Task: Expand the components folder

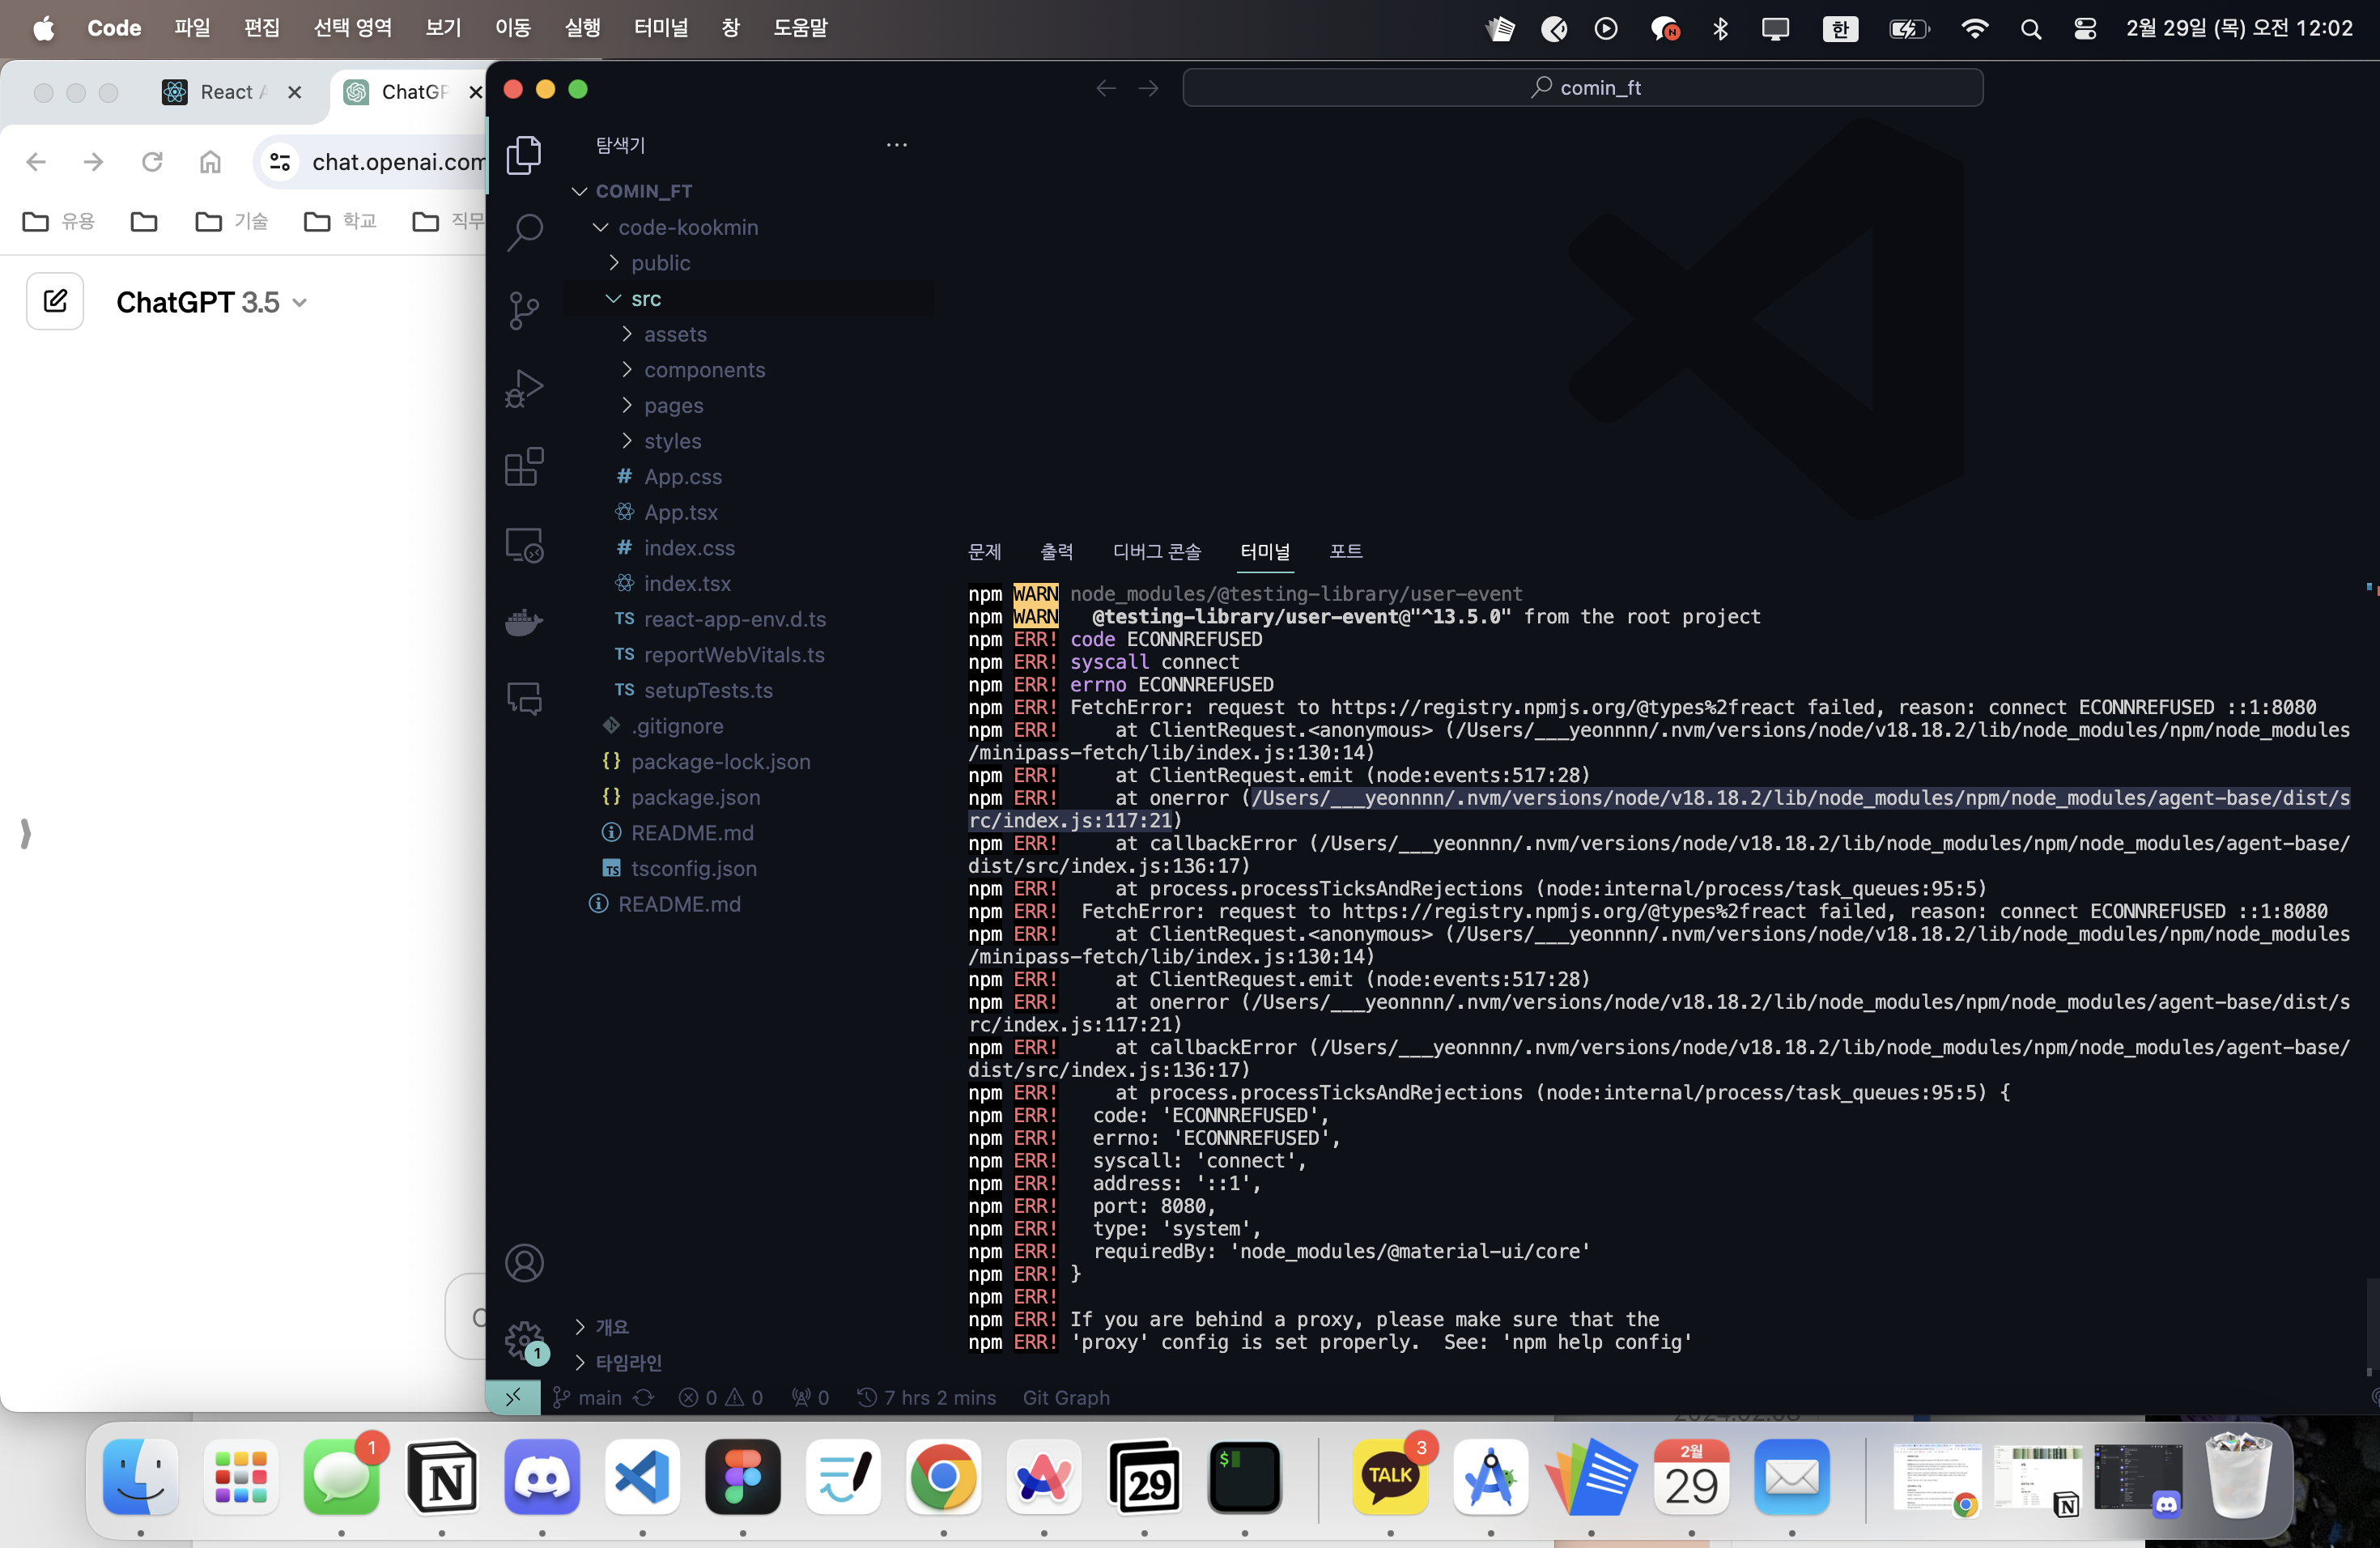Action: [x=703, y=370]
